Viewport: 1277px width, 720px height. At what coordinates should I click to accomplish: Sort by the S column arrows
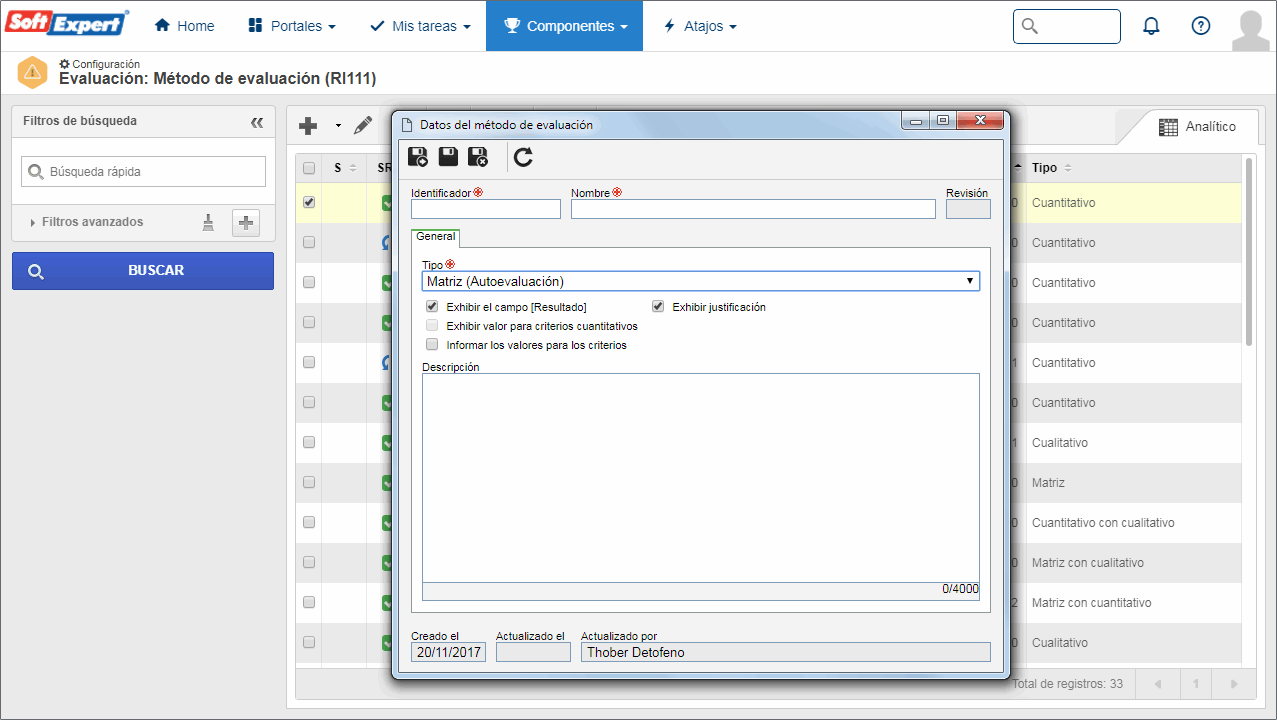tap(353, 168)
